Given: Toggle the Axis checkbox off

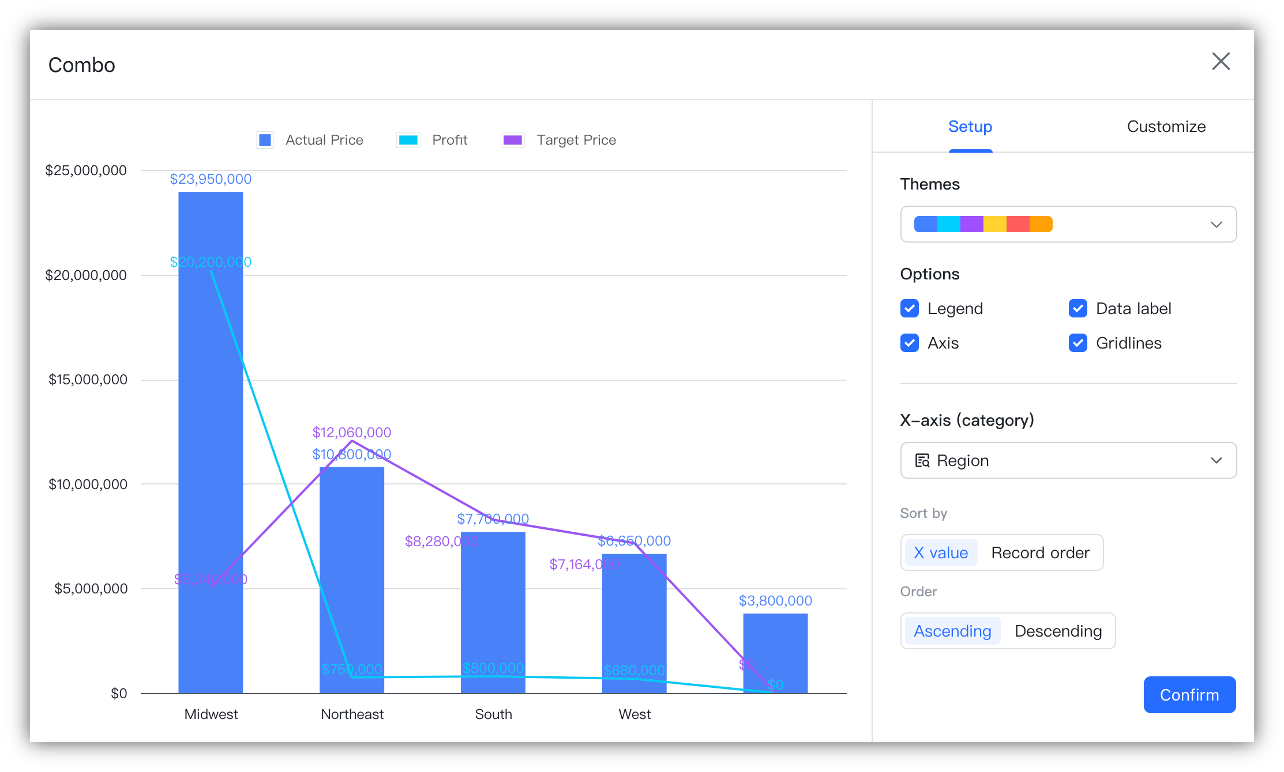Looking at the screenshot, I should click(910, 343).
